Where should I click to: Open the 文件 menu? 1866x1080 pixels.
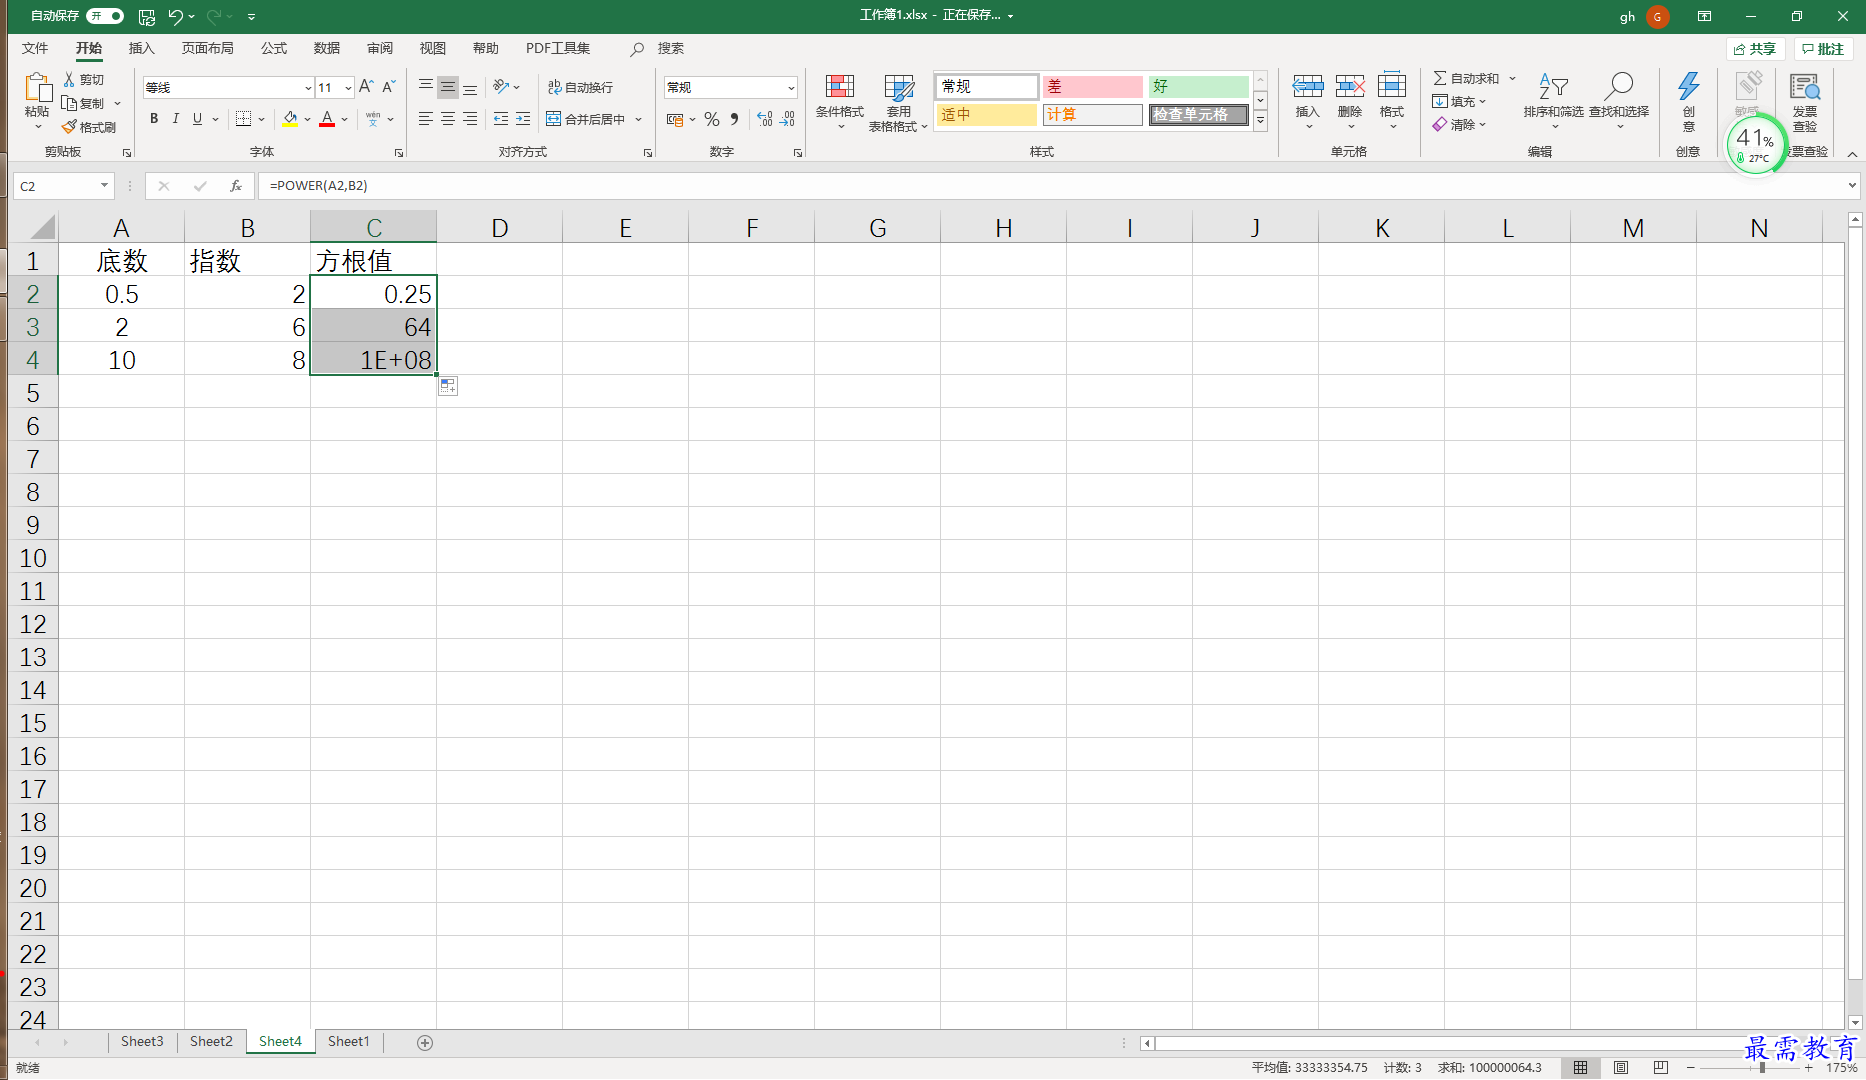[x=35, y=48]
